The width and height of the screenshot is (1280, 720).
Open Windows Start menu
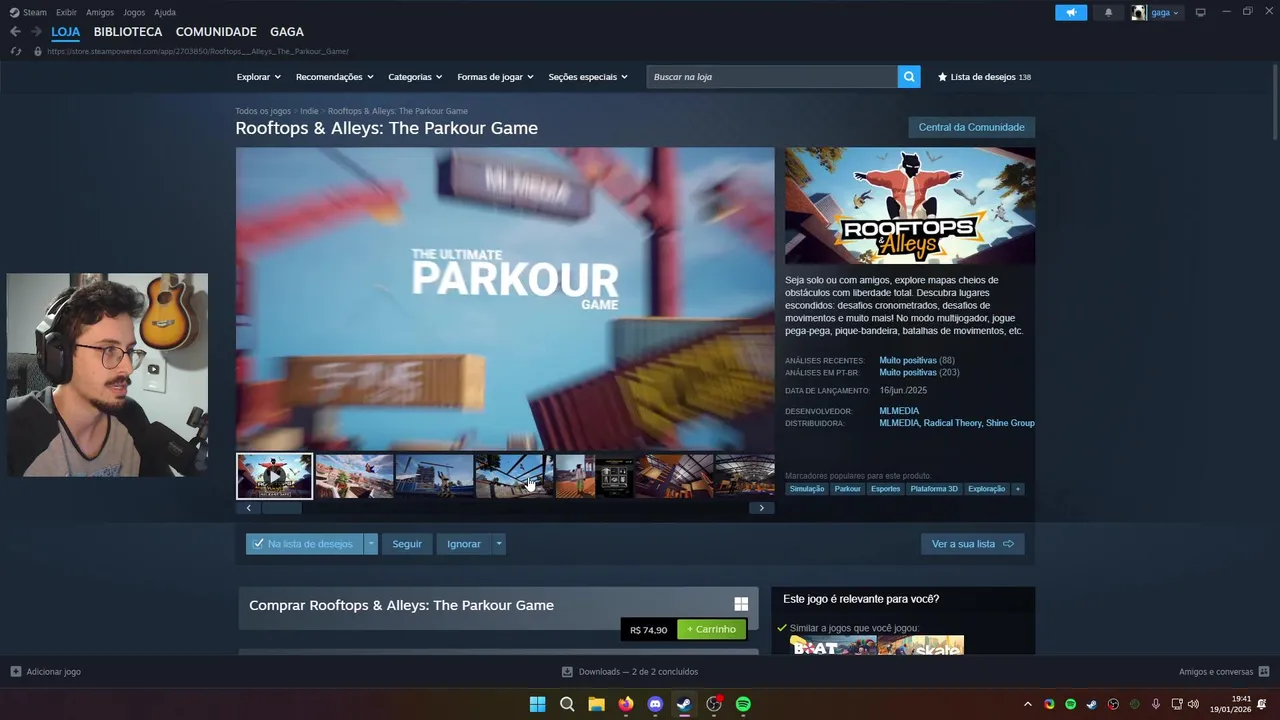pyautogui.click(x=537, y=704)
